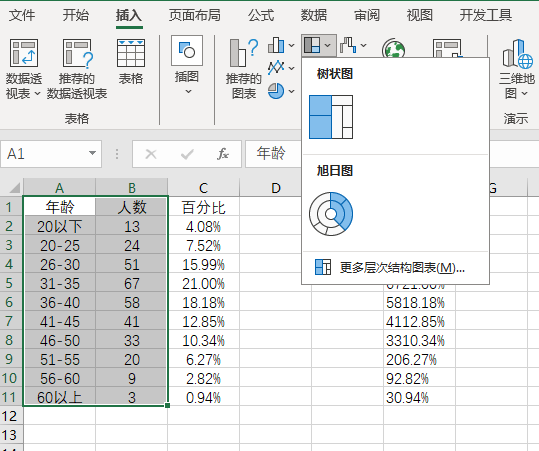The image size is (539, 451).
Task: Click the cell with value 67
Action: coord(132,284)
